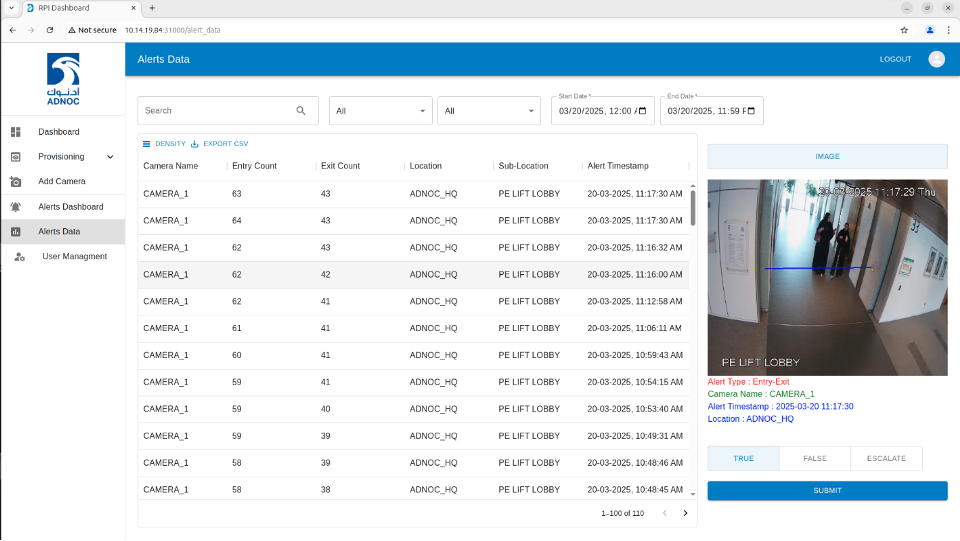Image resolution: width=960 pixels, height=541 pixels.
Task: Open the browser profile icon
Action: (929, 30)
